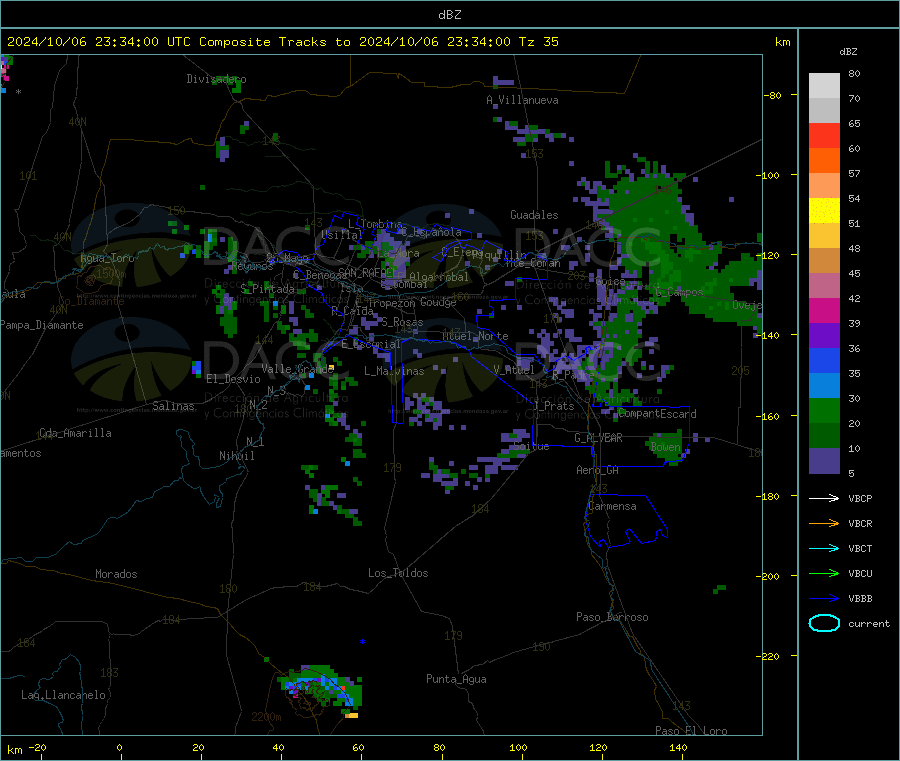
Task: Click the white VBCP arrow legend icon
Action: tap(824, 498)
